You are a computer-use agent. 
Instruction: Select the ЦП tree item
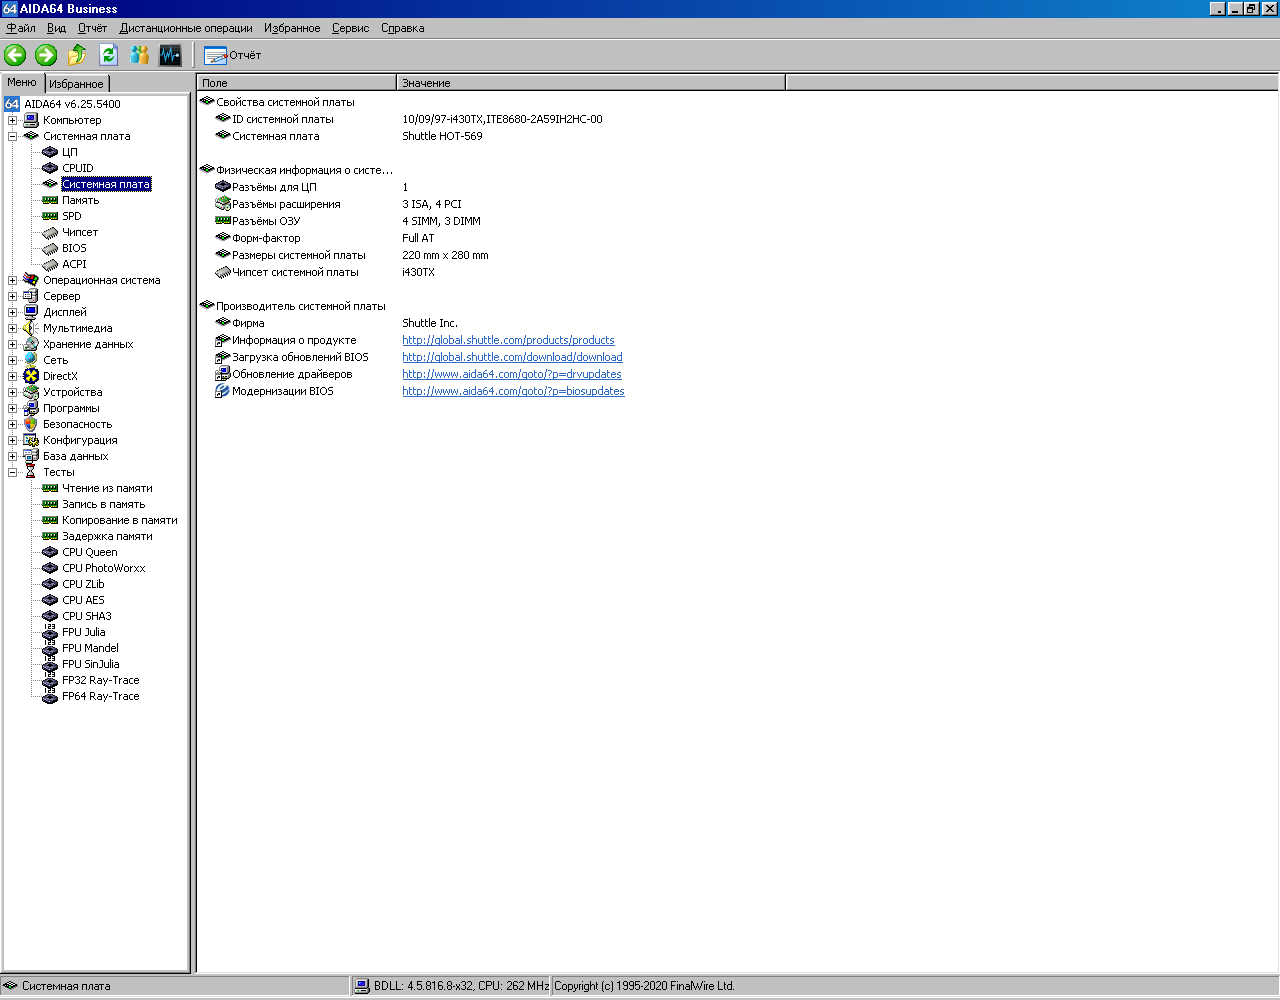pyautogui.click(x=69, y=152)
